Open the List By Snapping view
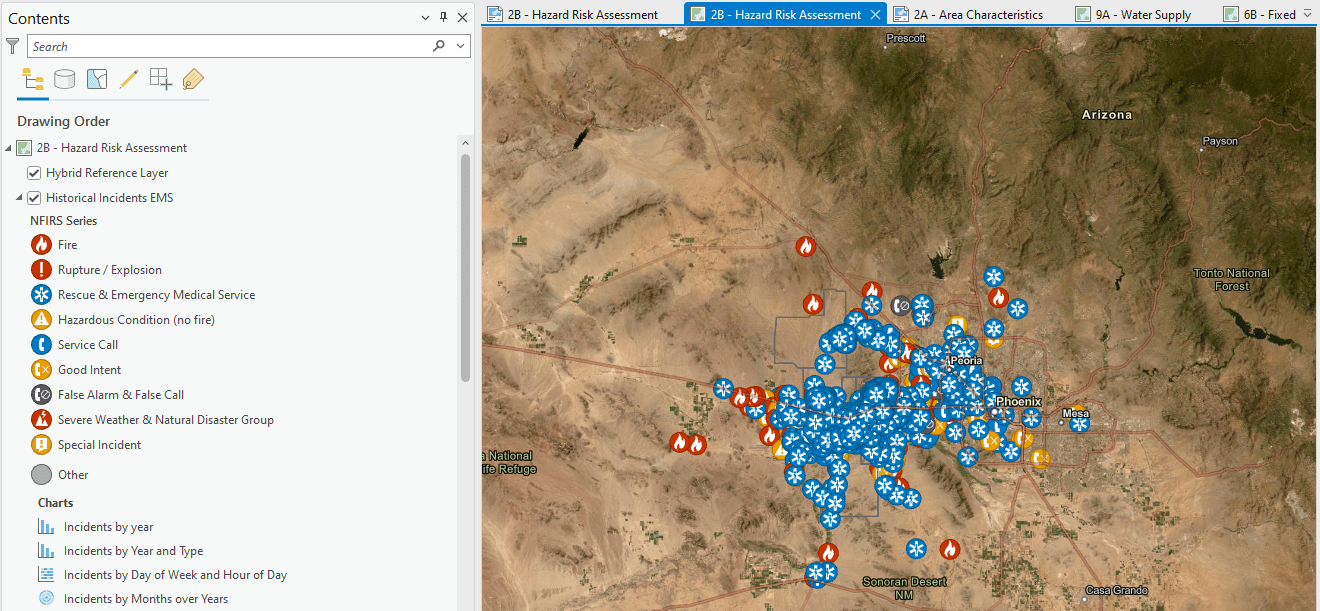Viewport: 1320px width, 611px height. [x=160, y=79]
